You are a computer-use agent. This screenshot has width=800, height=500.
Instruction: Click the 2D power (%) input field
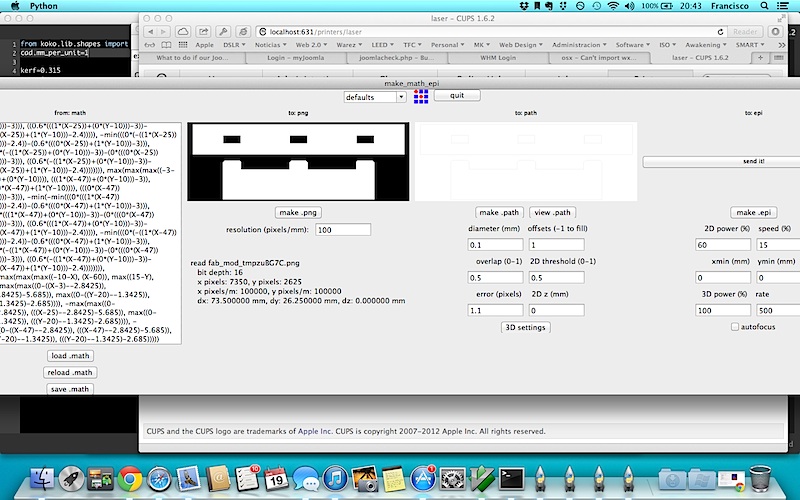point(723,245)
